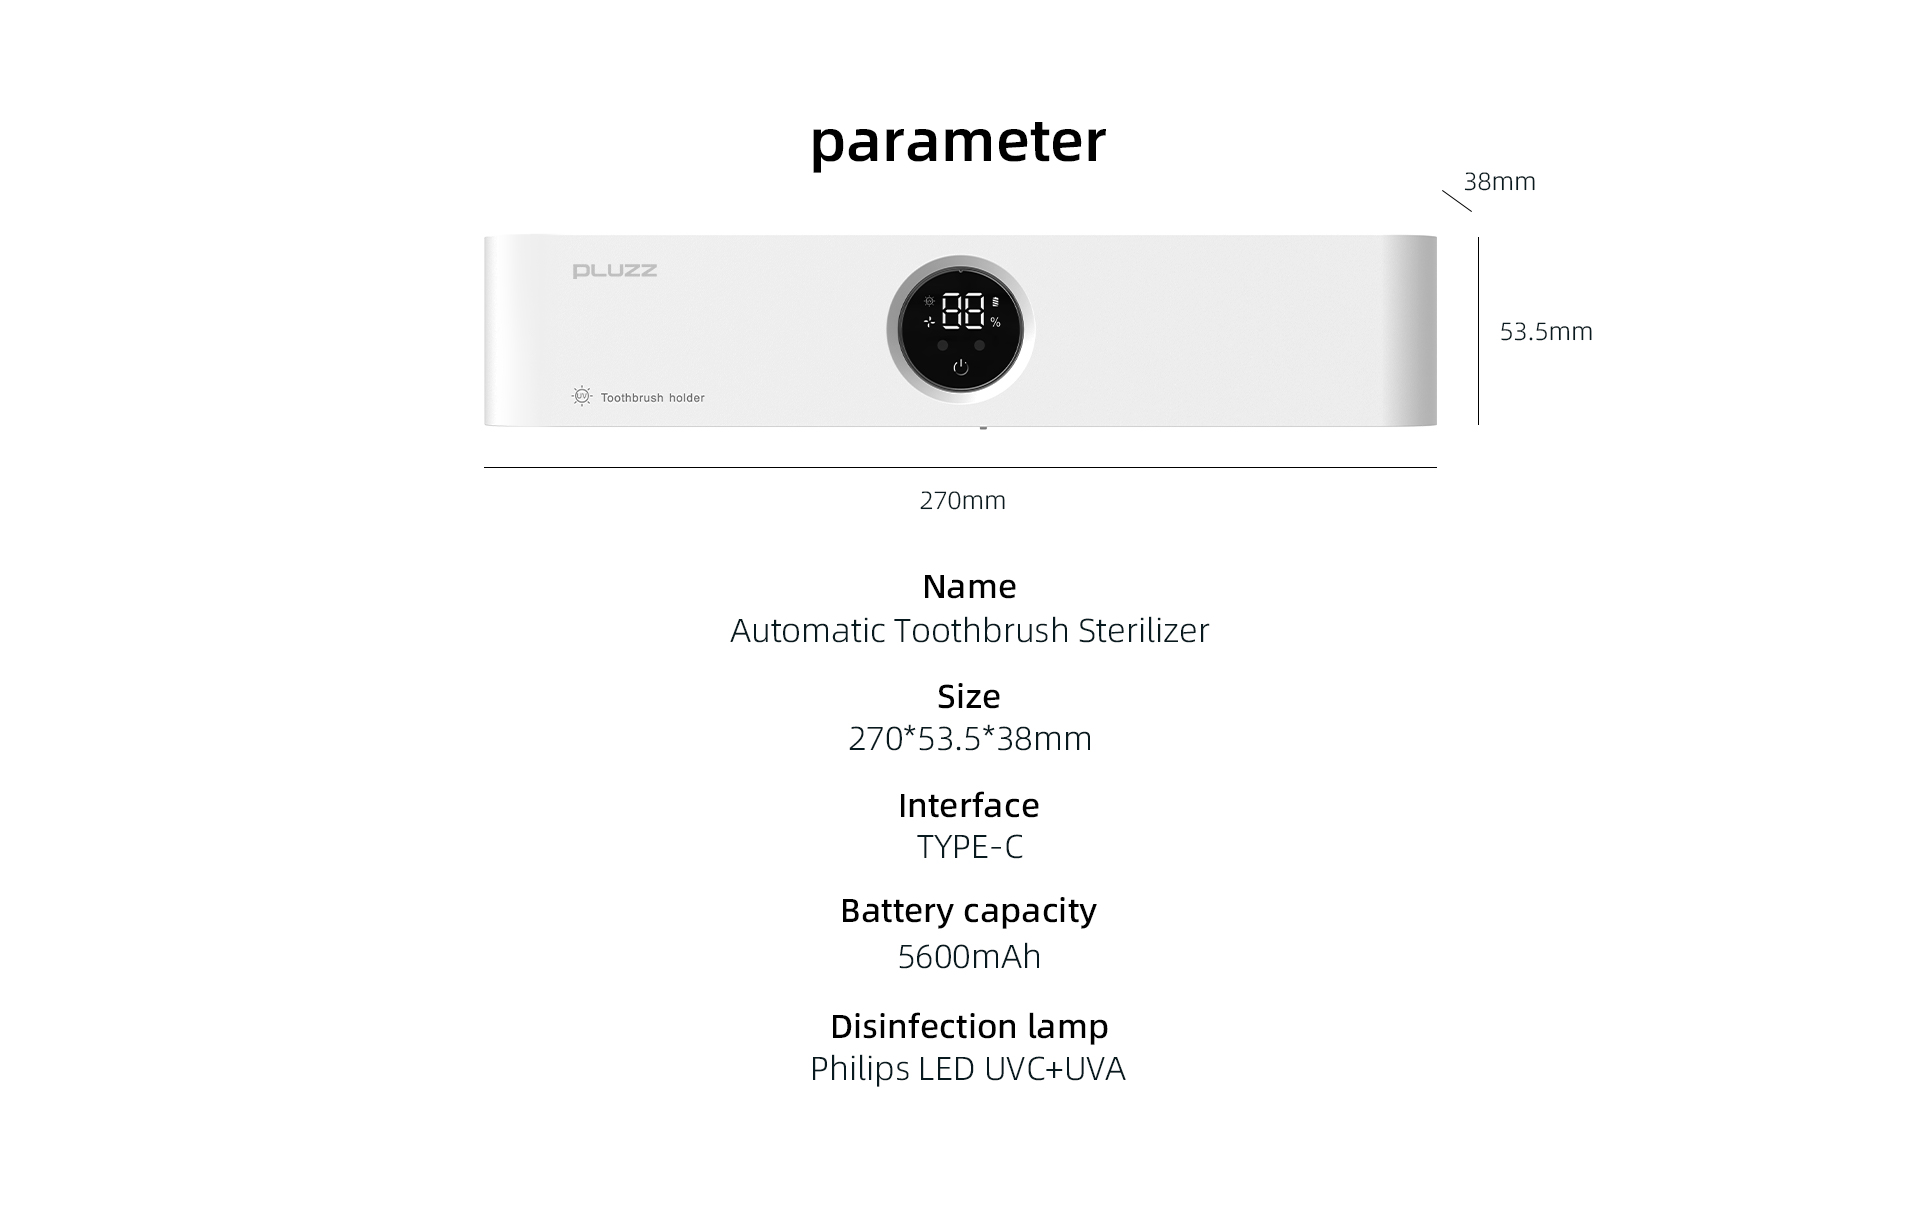Click the 38mm depth dimension label

click(x=1499, y=182)
